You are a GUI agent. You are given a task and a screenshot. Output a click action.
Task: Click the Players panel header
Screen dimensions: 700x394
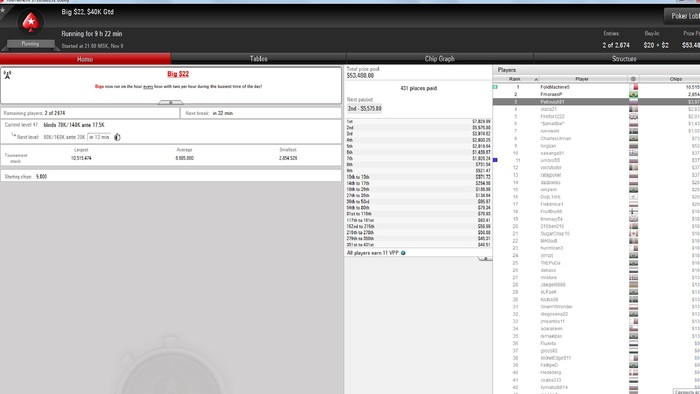tap(596, 70)
